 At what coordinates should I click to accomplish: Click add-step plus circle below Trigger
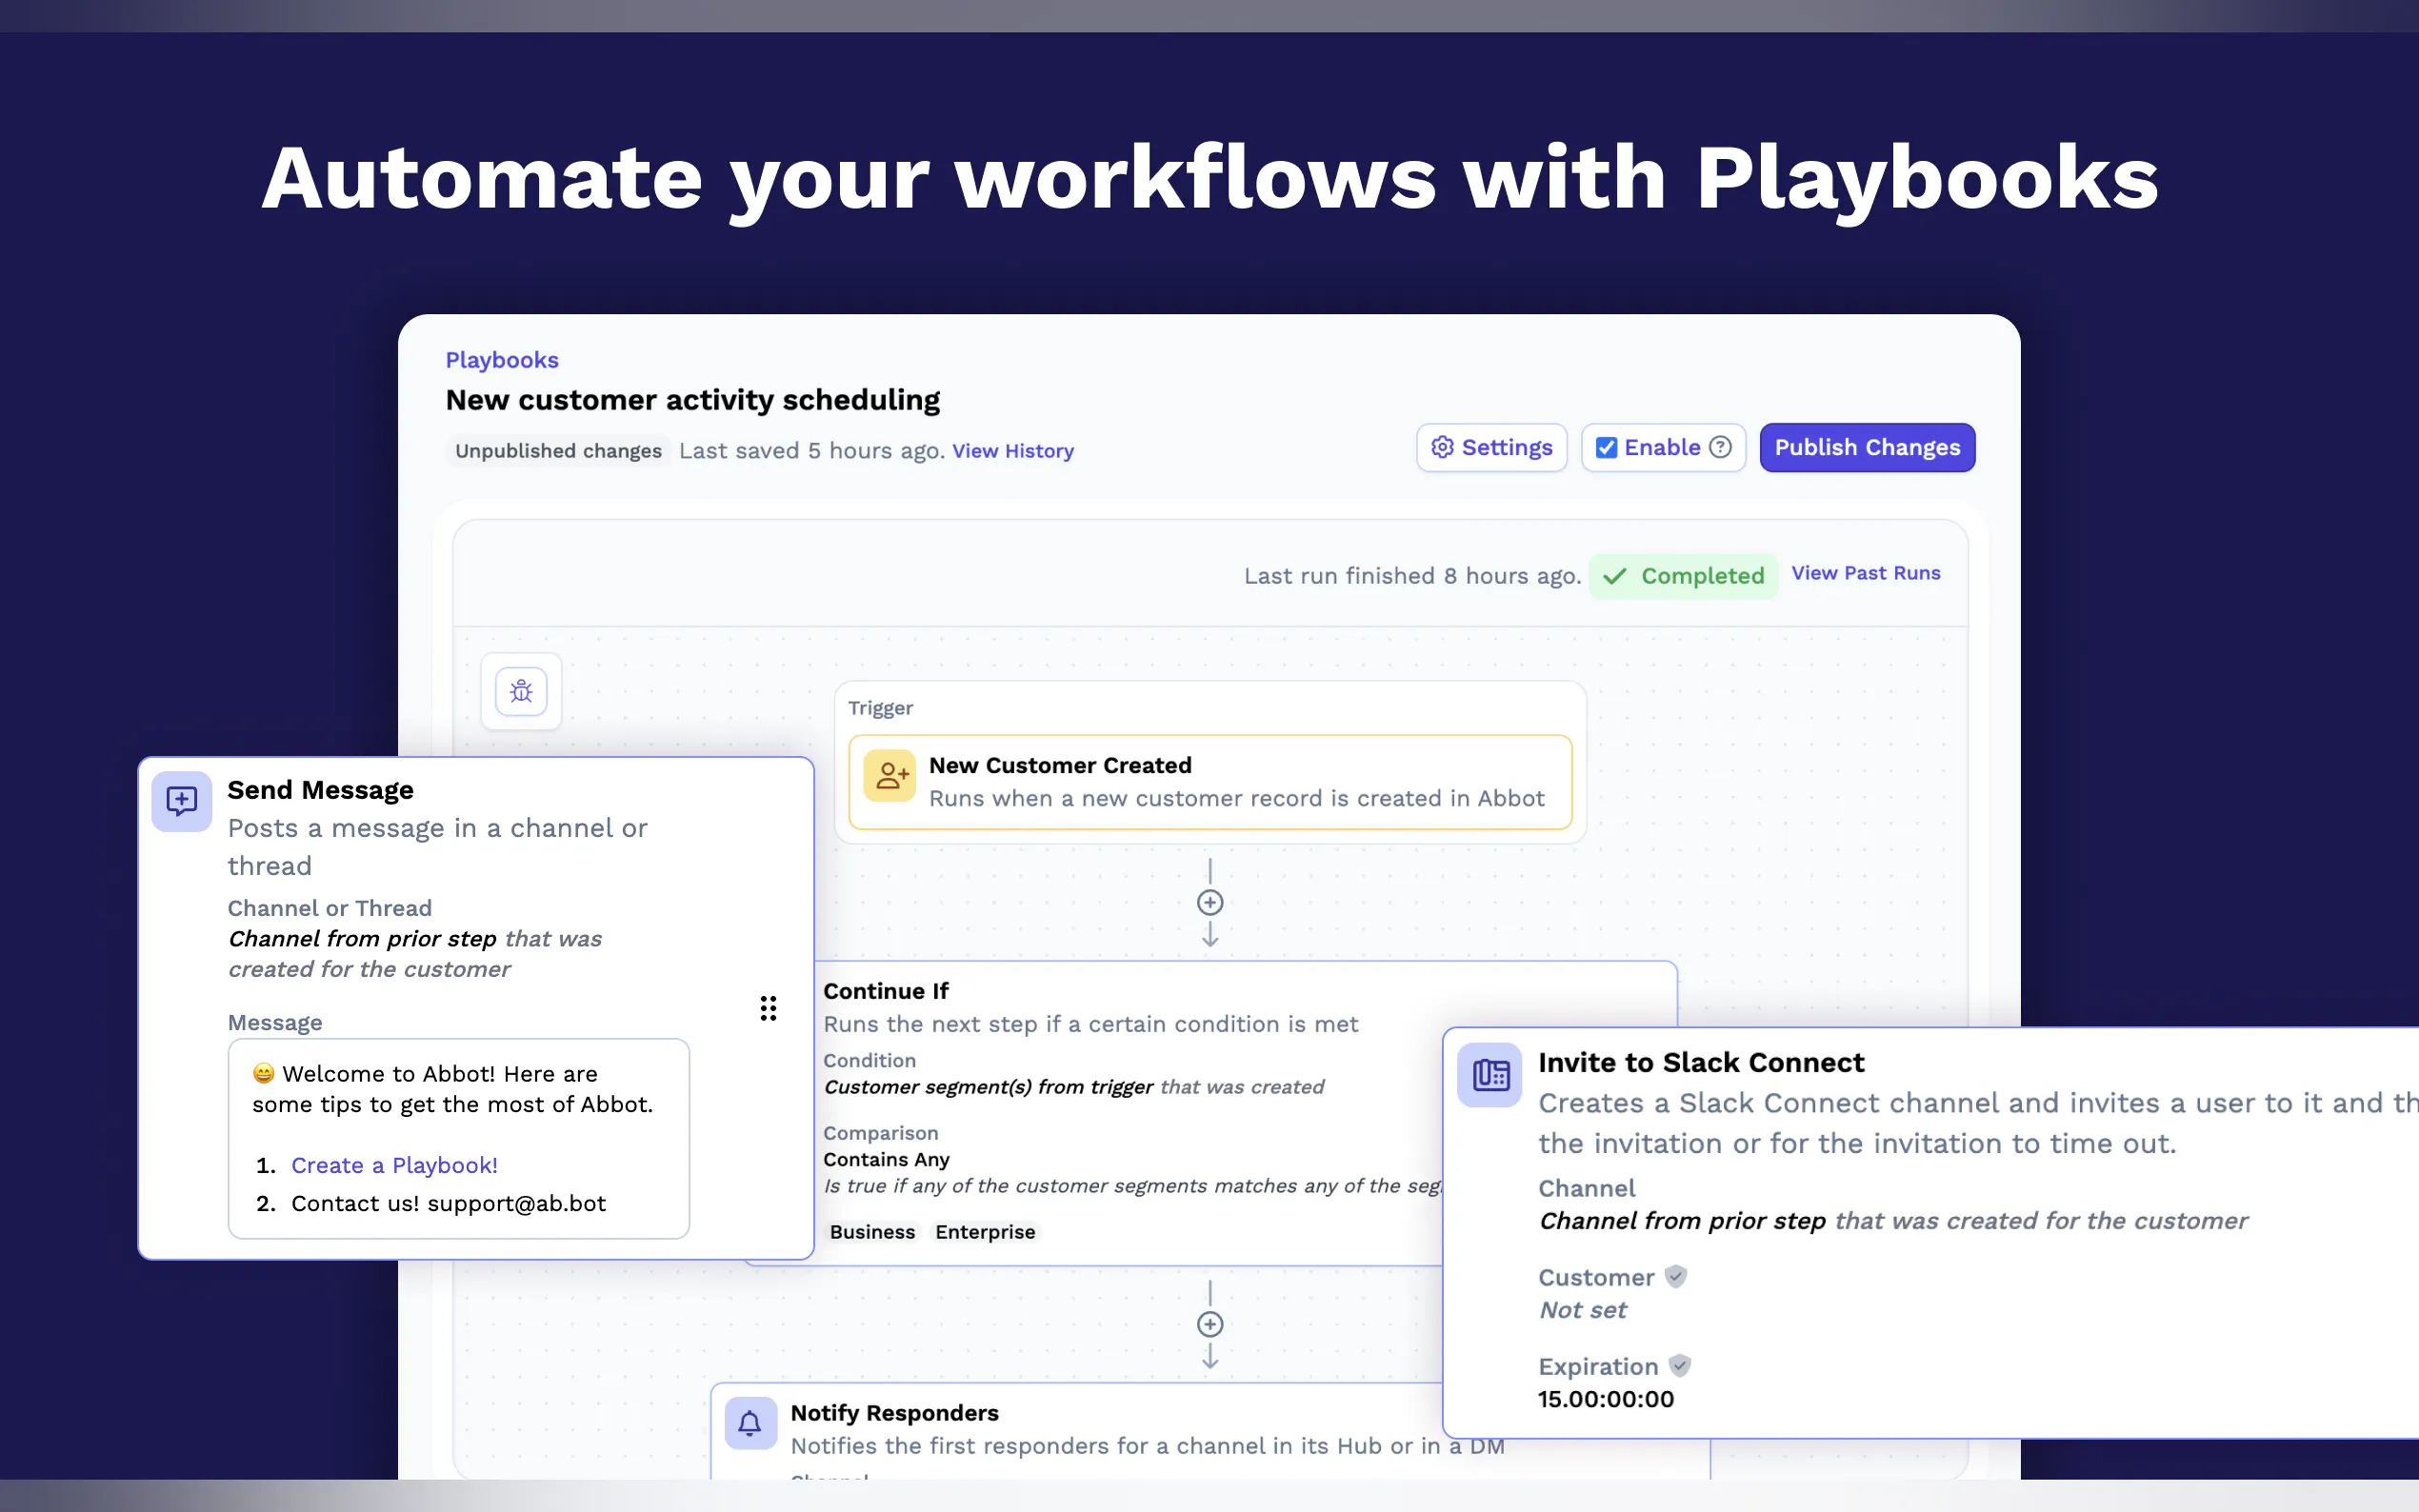coord(1210,903)
